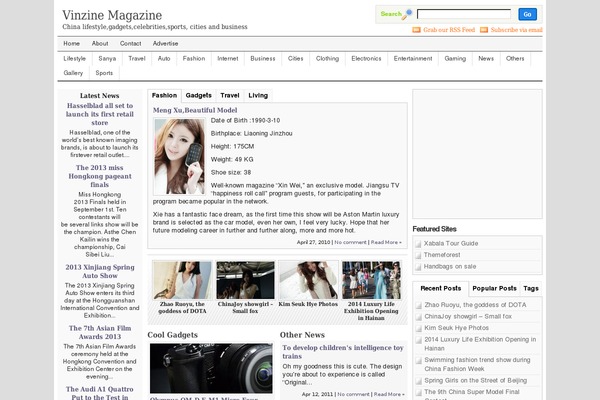
Task: Open Kim Seuk Hye Photos thumbnail
Action: tap(308, 280)
